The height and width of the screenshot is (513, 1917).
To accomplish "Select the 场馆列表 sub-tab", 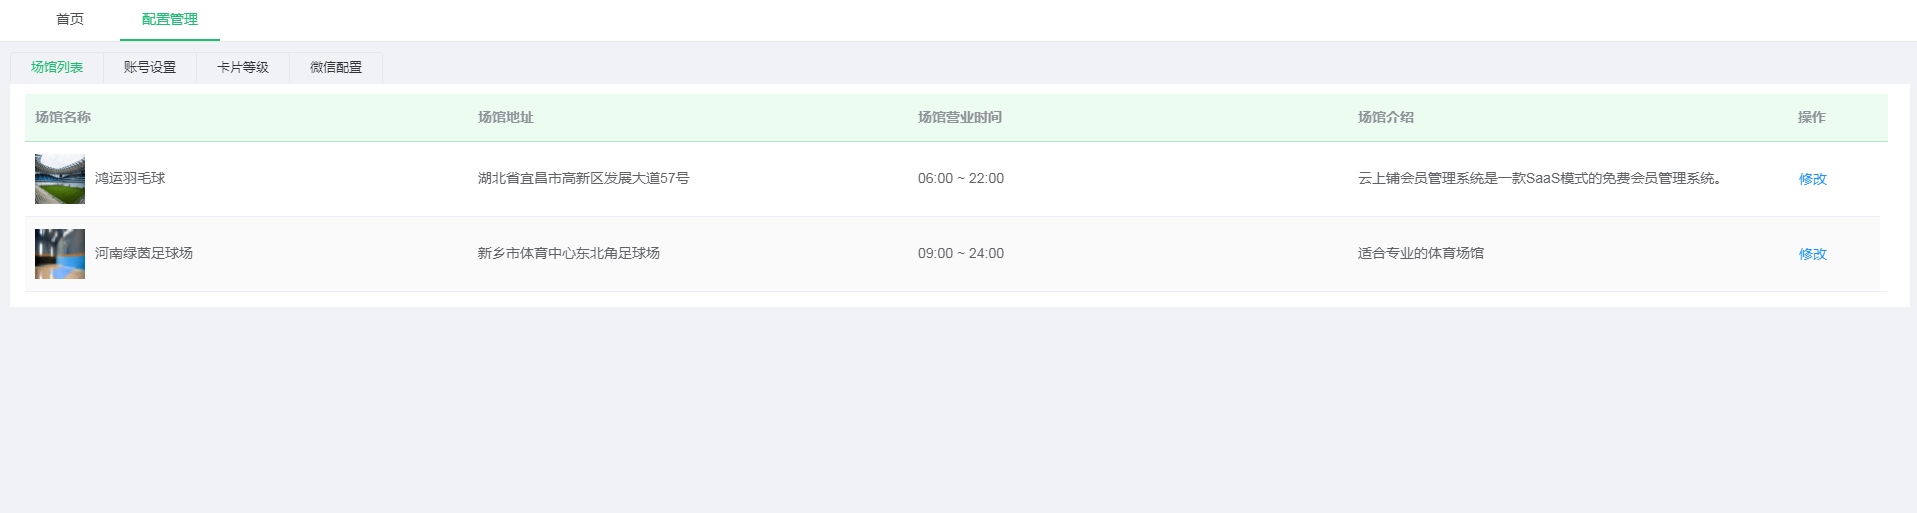I will [57, 67].
